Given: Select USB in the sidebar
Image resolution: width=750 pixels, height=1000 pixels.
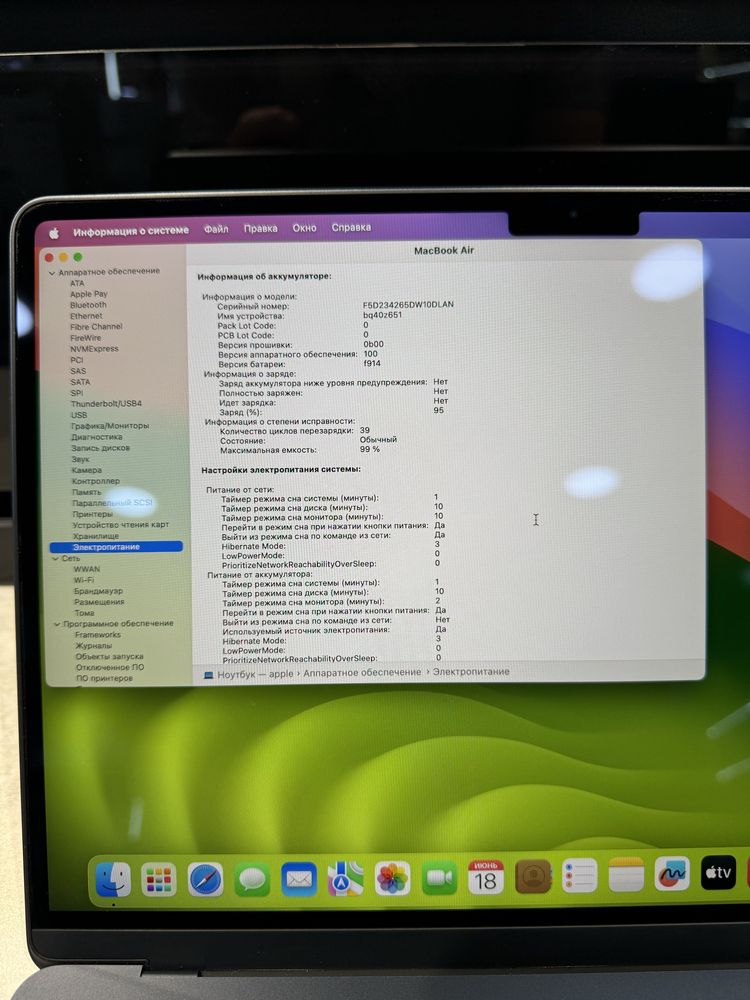Looking at the screenshot, I should 79,415.
